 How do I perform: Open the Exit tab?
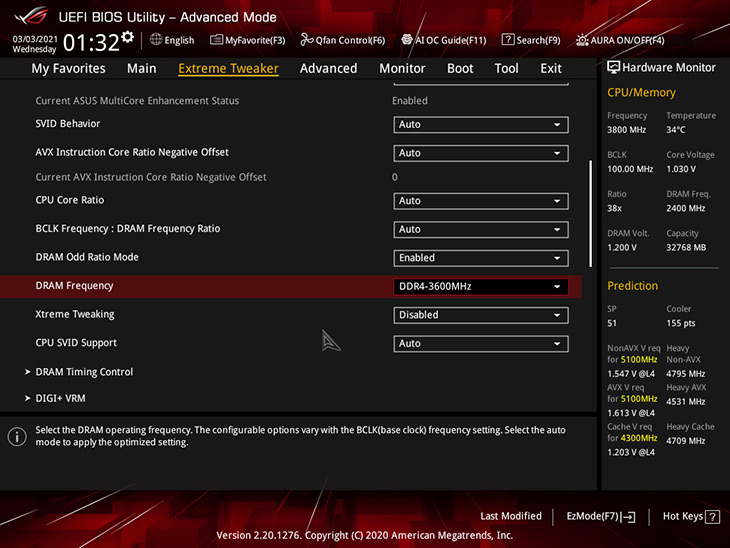[551, 68]
